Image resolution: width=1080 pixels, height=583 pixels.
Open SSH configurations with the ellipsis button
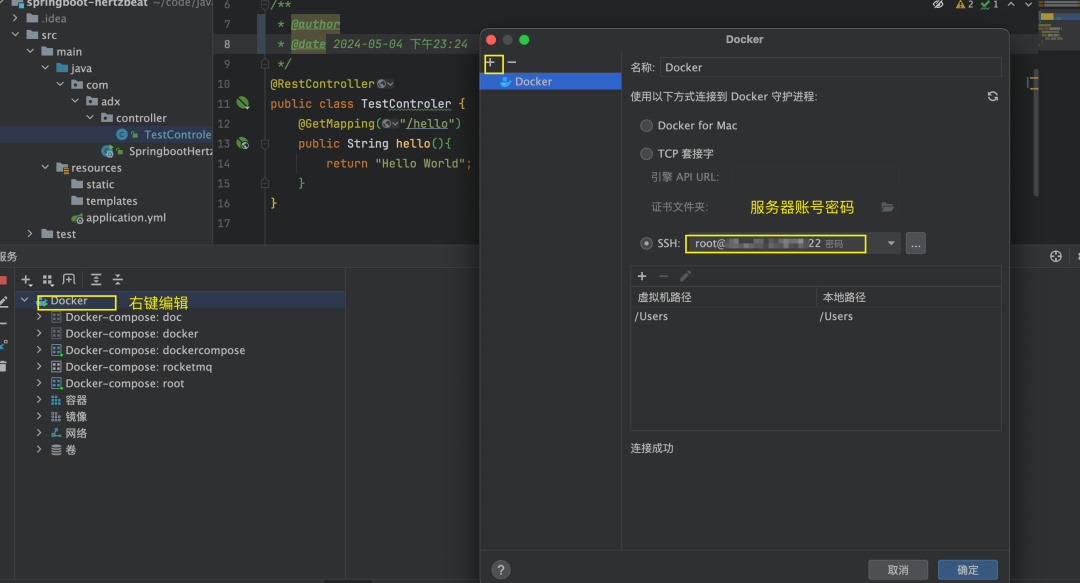915,243
